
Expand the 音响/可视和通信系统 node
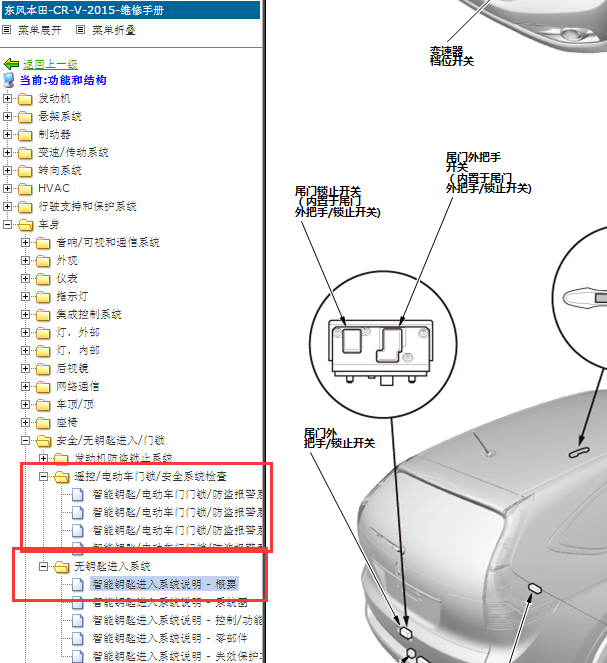[25, 242]
